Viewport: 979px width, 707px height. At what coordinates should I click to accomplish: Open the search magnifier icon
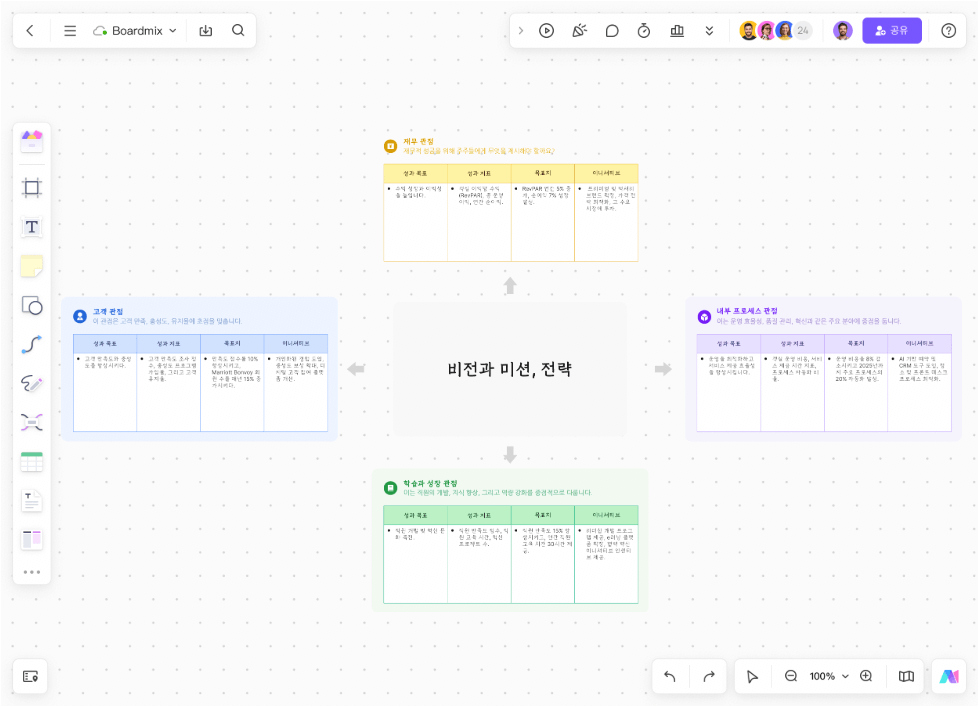point(238,30)
